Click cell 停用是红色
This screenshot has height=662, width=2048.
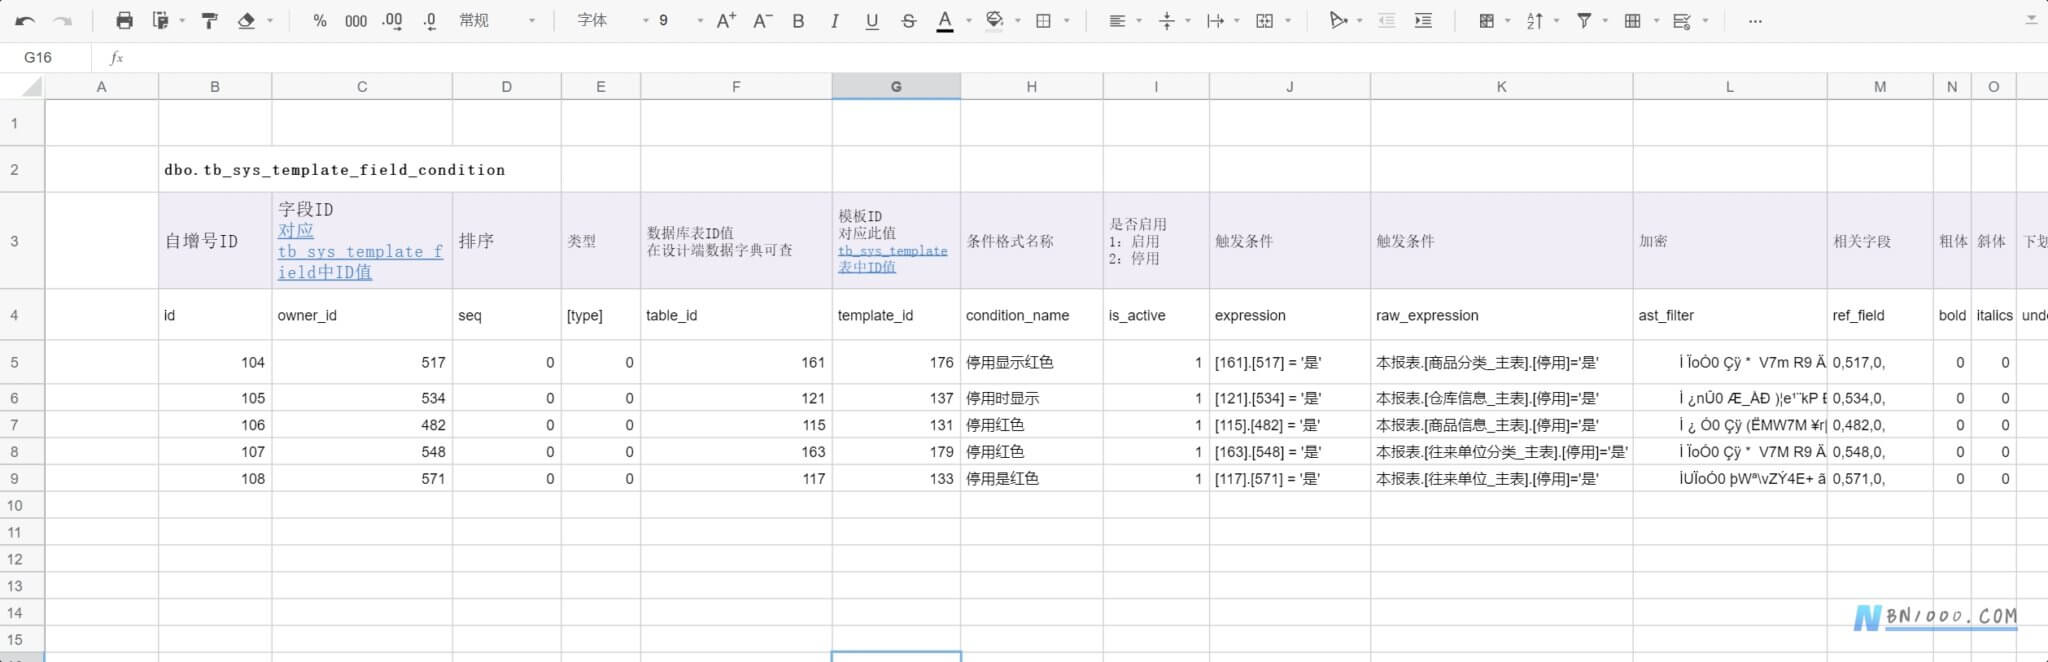coord(1031,479)
